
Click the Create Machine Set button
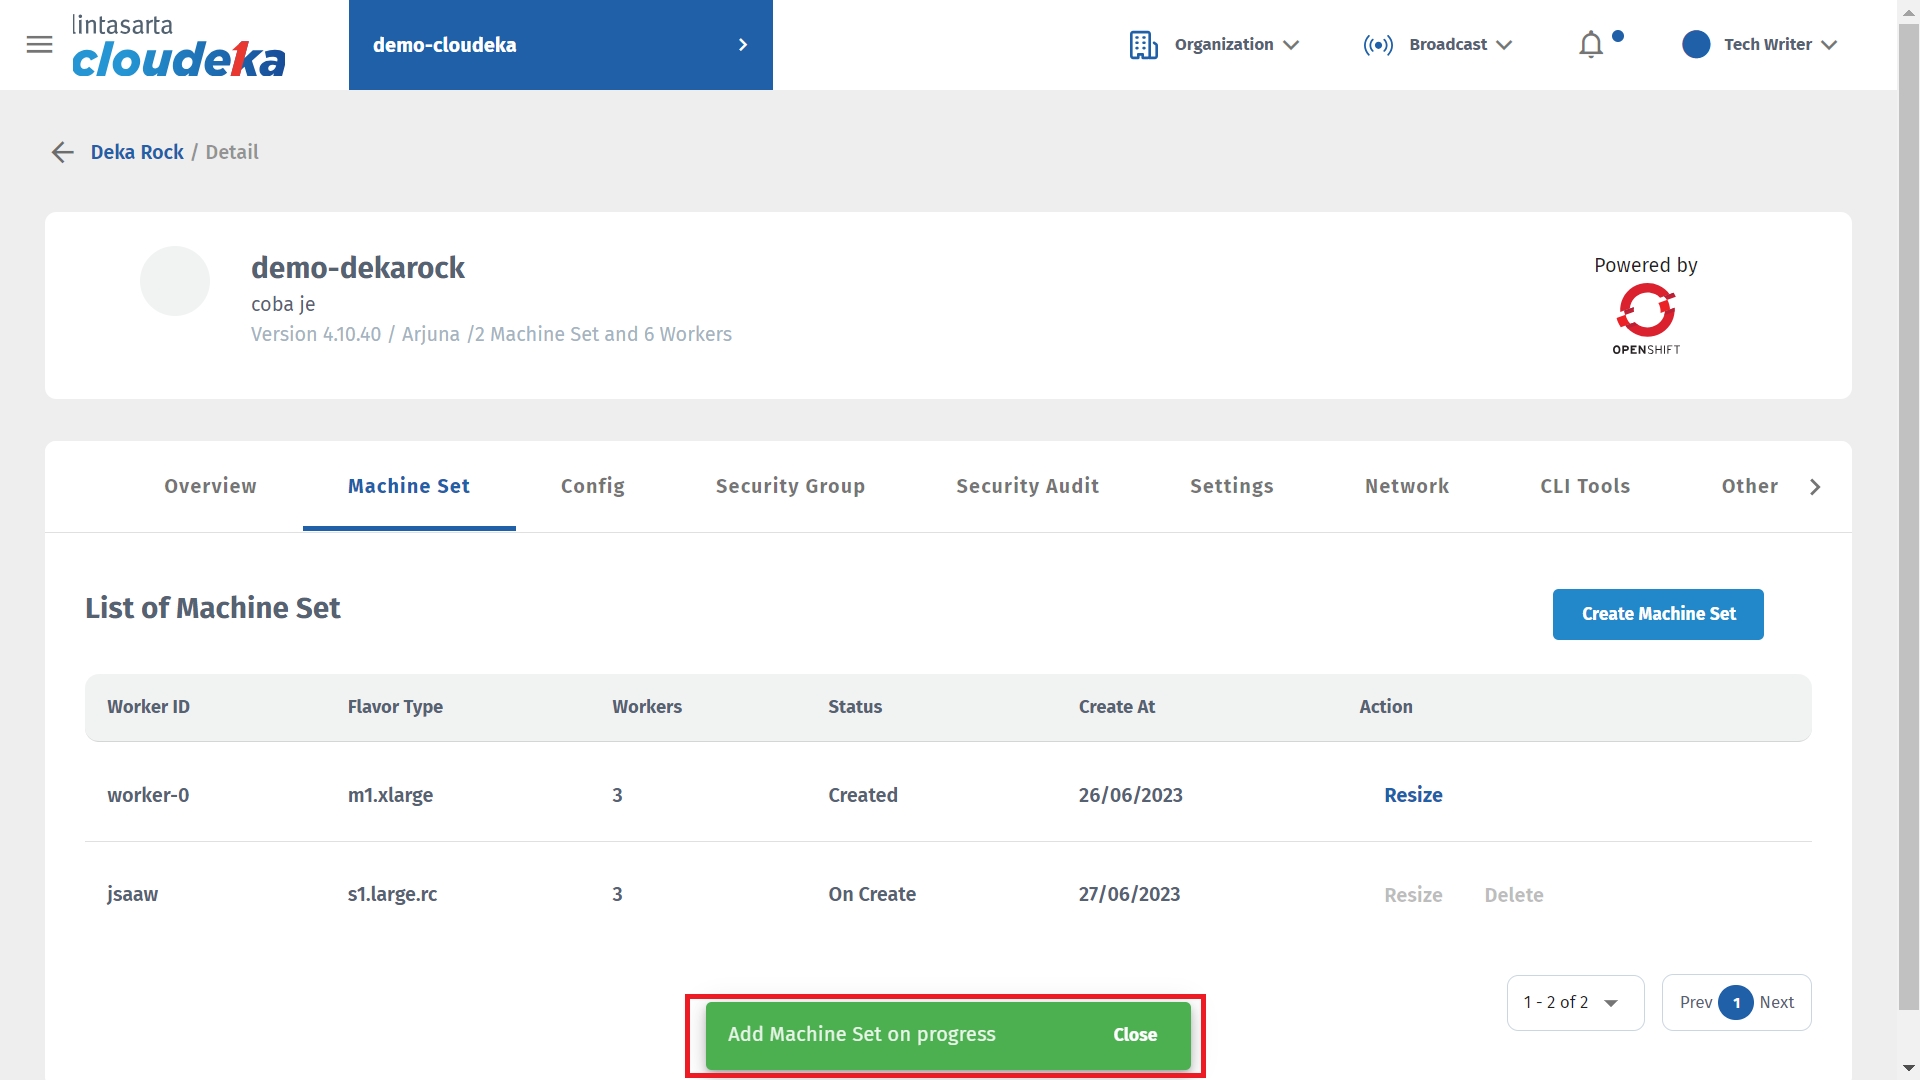click(1657, 614)
